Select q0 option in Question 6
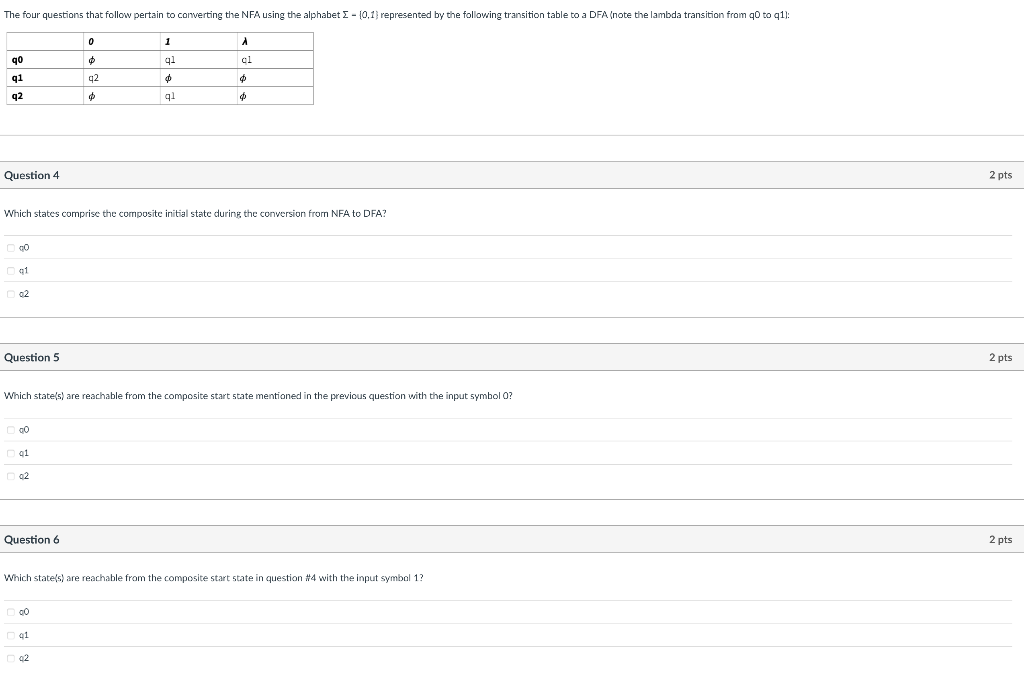 pyautogui.click(x=10, y=612)
